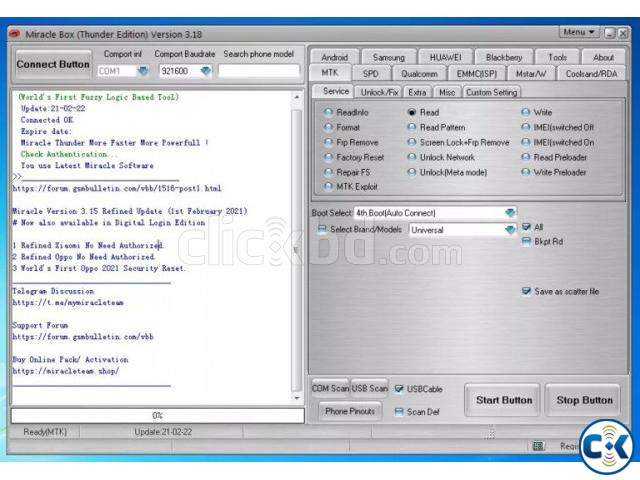
Task: Switch to the SPD tab
Action: [371, 74]
